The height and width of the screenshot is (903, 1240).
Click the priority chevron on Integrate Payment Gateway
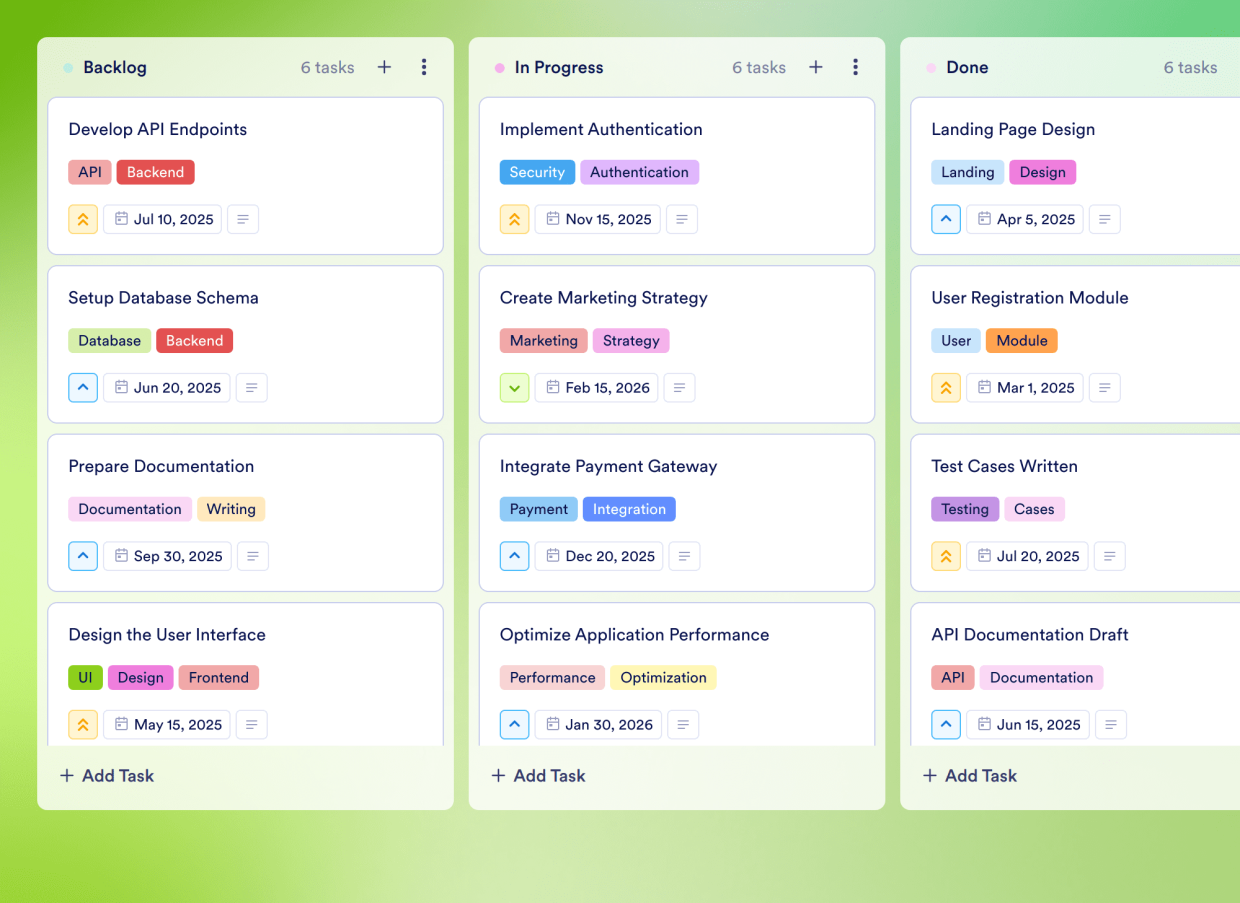(514, 556)
